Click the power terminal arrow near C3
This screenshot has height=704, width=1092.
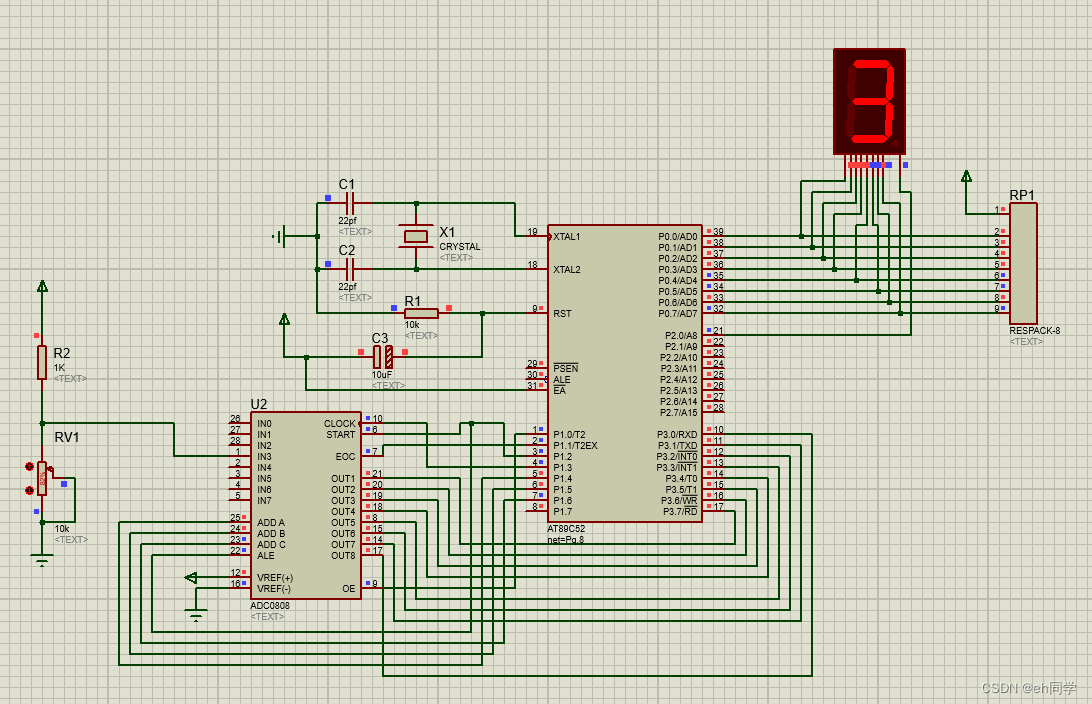284,319
